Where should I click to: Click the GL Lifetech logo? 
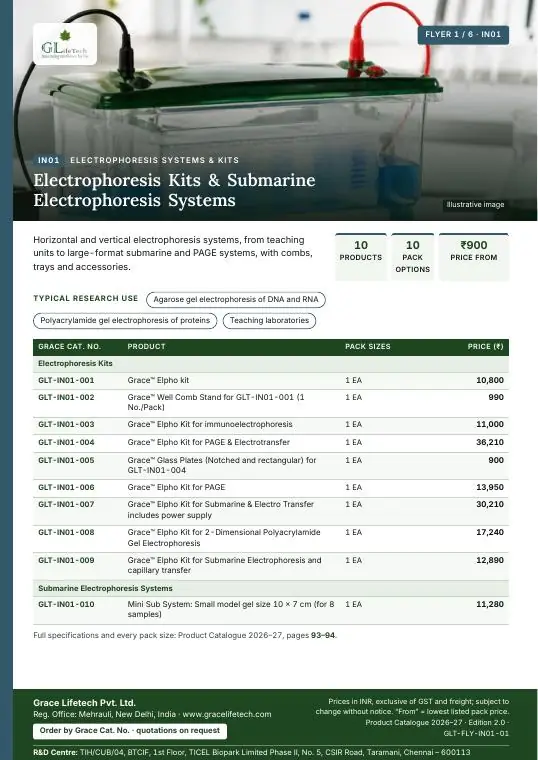[x=65, y=44]
